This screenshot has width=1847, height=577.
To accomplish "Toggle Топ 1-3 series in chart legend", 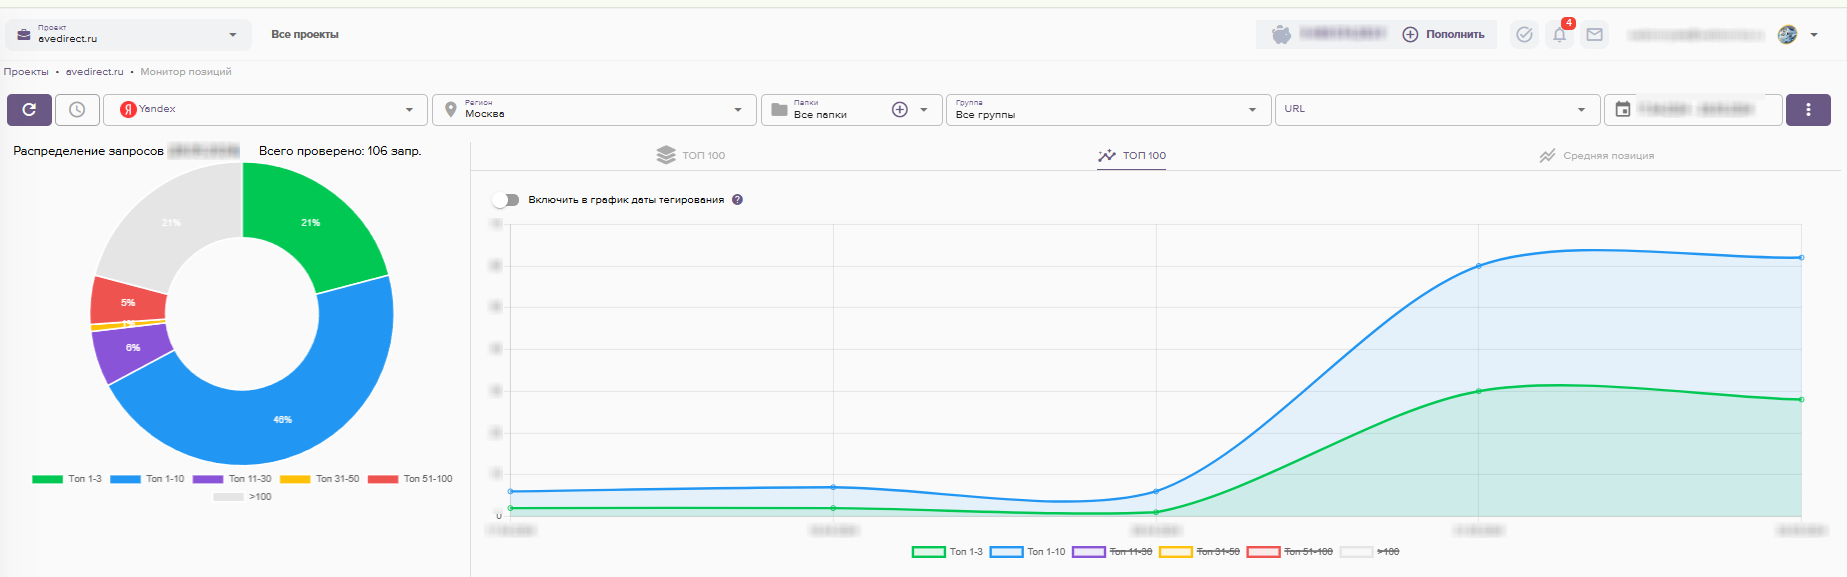I will 947,552.
